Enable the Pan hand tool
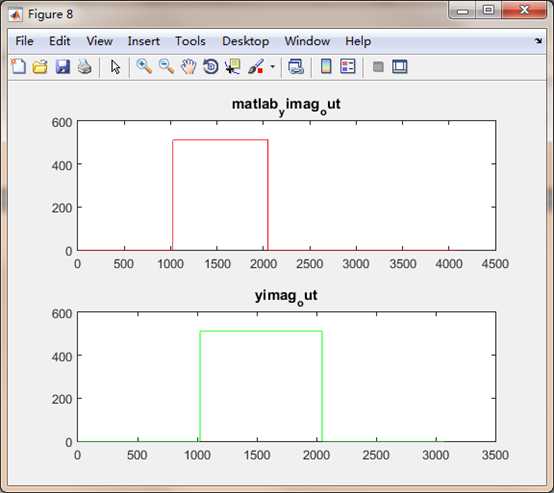 click(x=188, y=66)
